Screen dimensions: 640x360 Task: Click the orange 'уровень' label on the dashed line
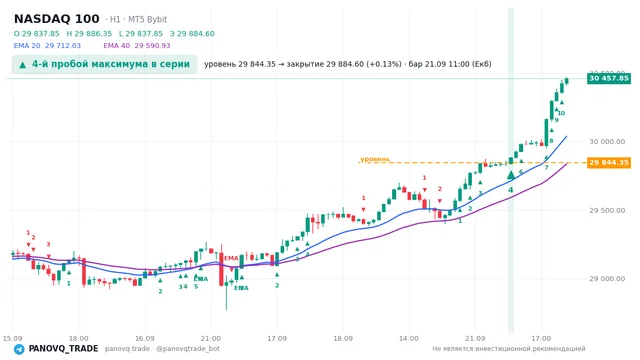click(375, 159)
